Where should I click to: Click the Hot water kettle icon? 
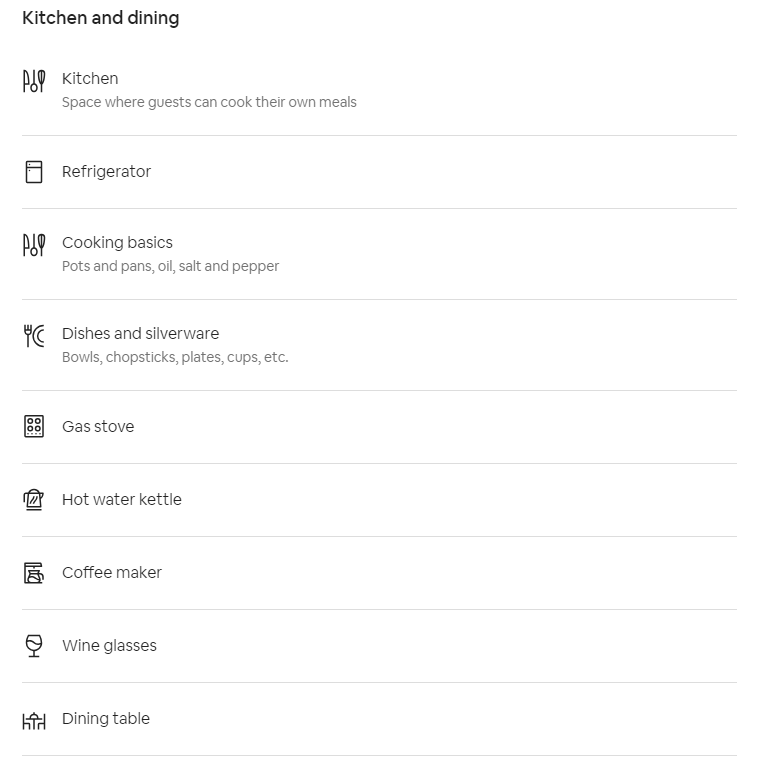click(34, 500)
